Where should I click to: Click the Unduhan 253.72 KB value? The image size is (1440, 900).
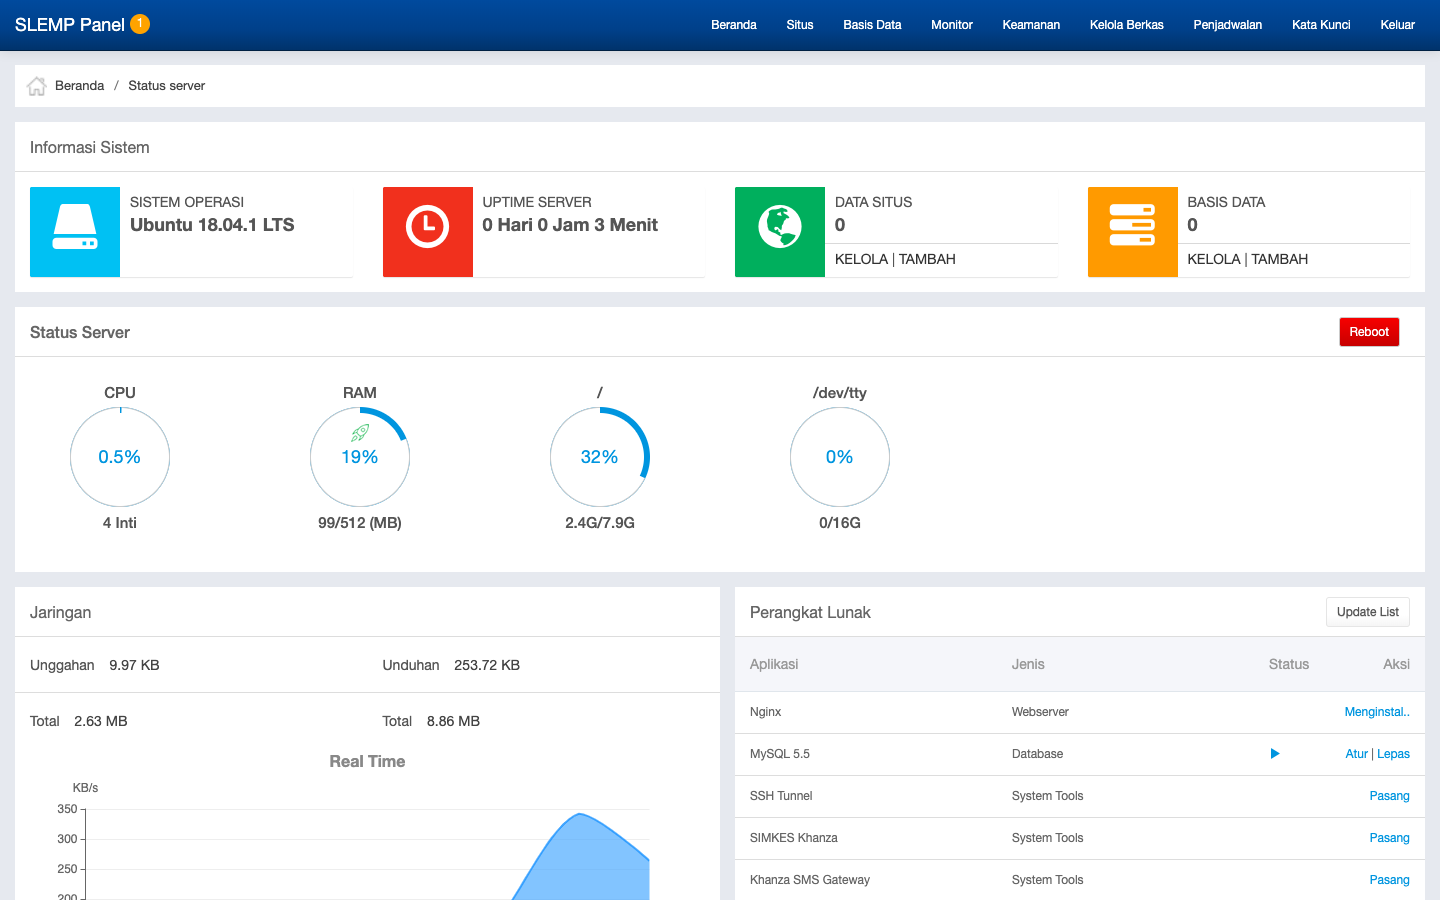click(x=487, y=665)
